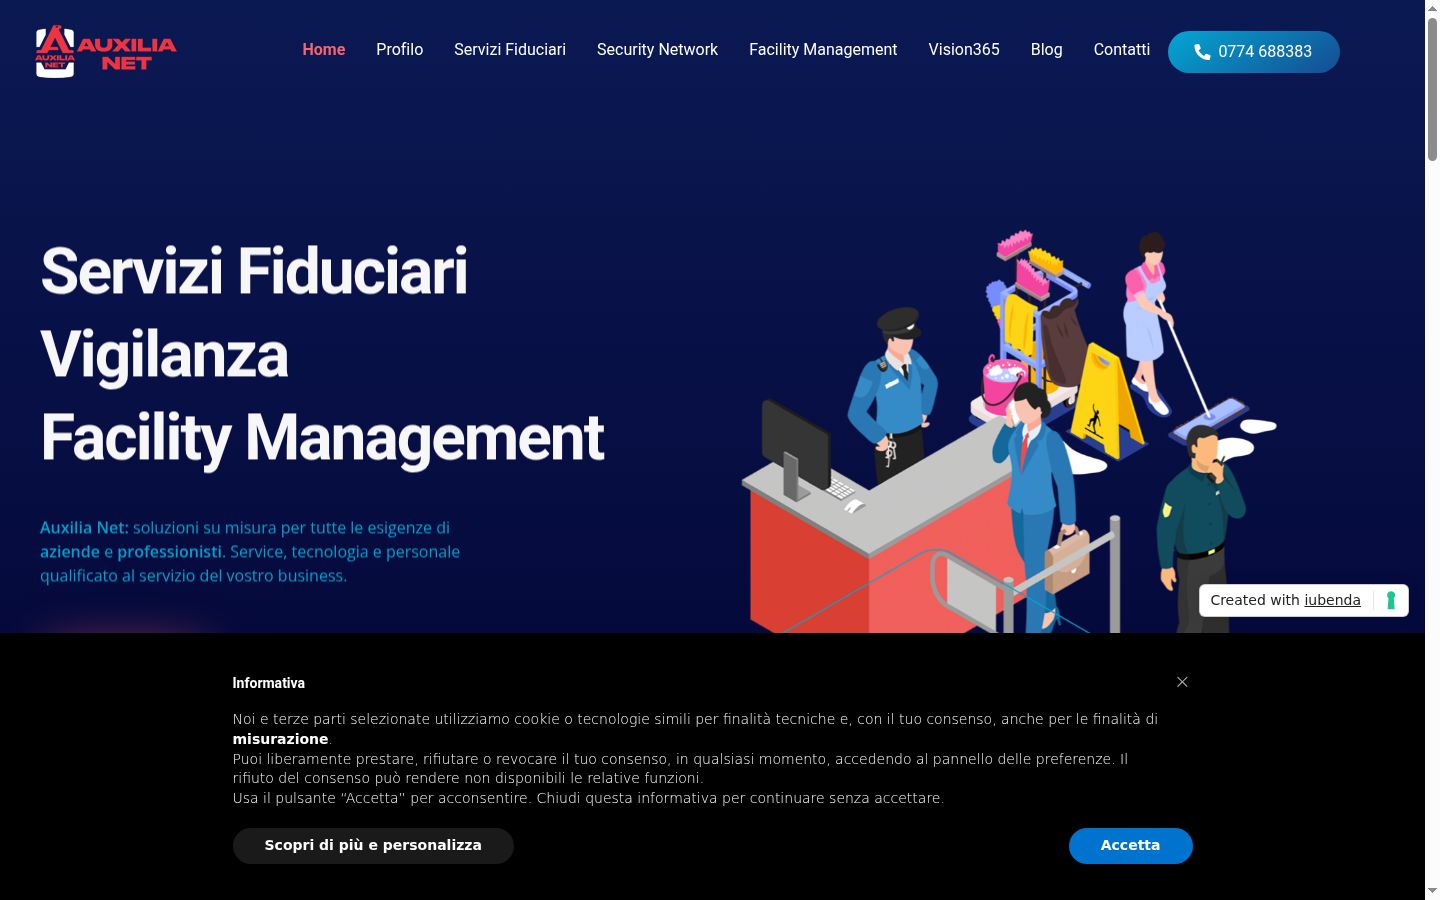This screenshot has width=1440, height=900.
Task: Visit the Blog section
Action: point(1047,50)
